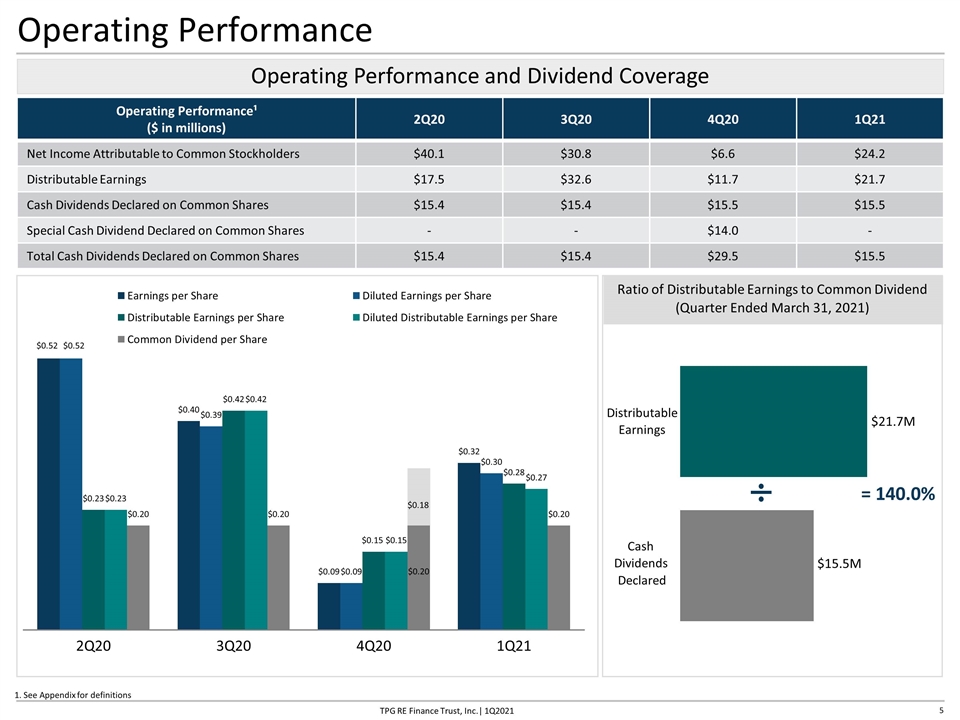This screenshot has height=720, width=960.
Task: Select the 4Q20 table column header
Action: click(722, 119)
